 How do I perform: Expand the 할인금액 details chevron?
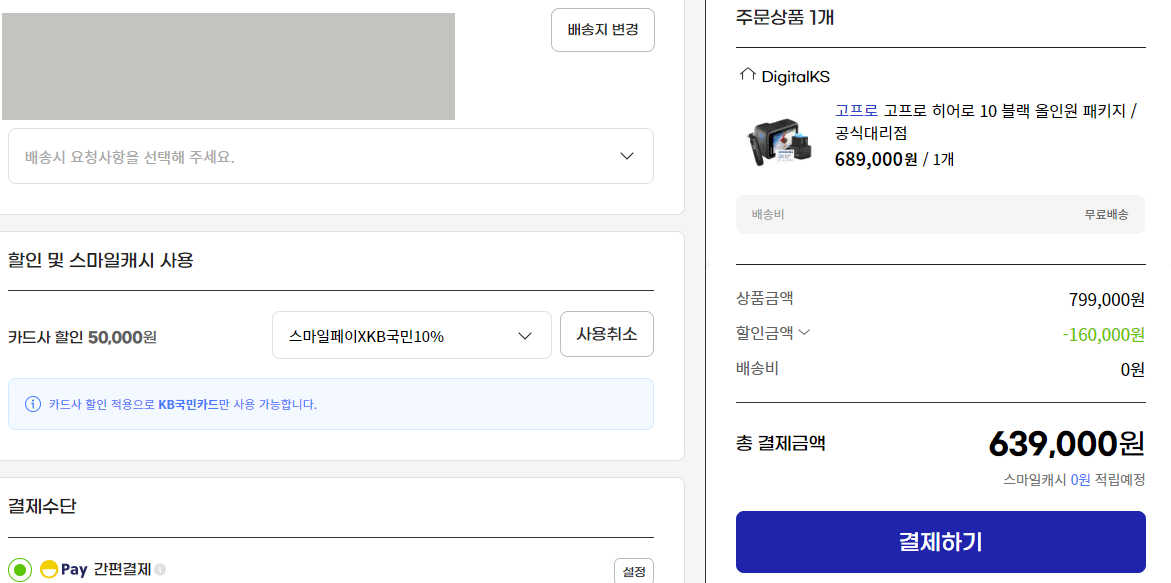tap(804, 333)
